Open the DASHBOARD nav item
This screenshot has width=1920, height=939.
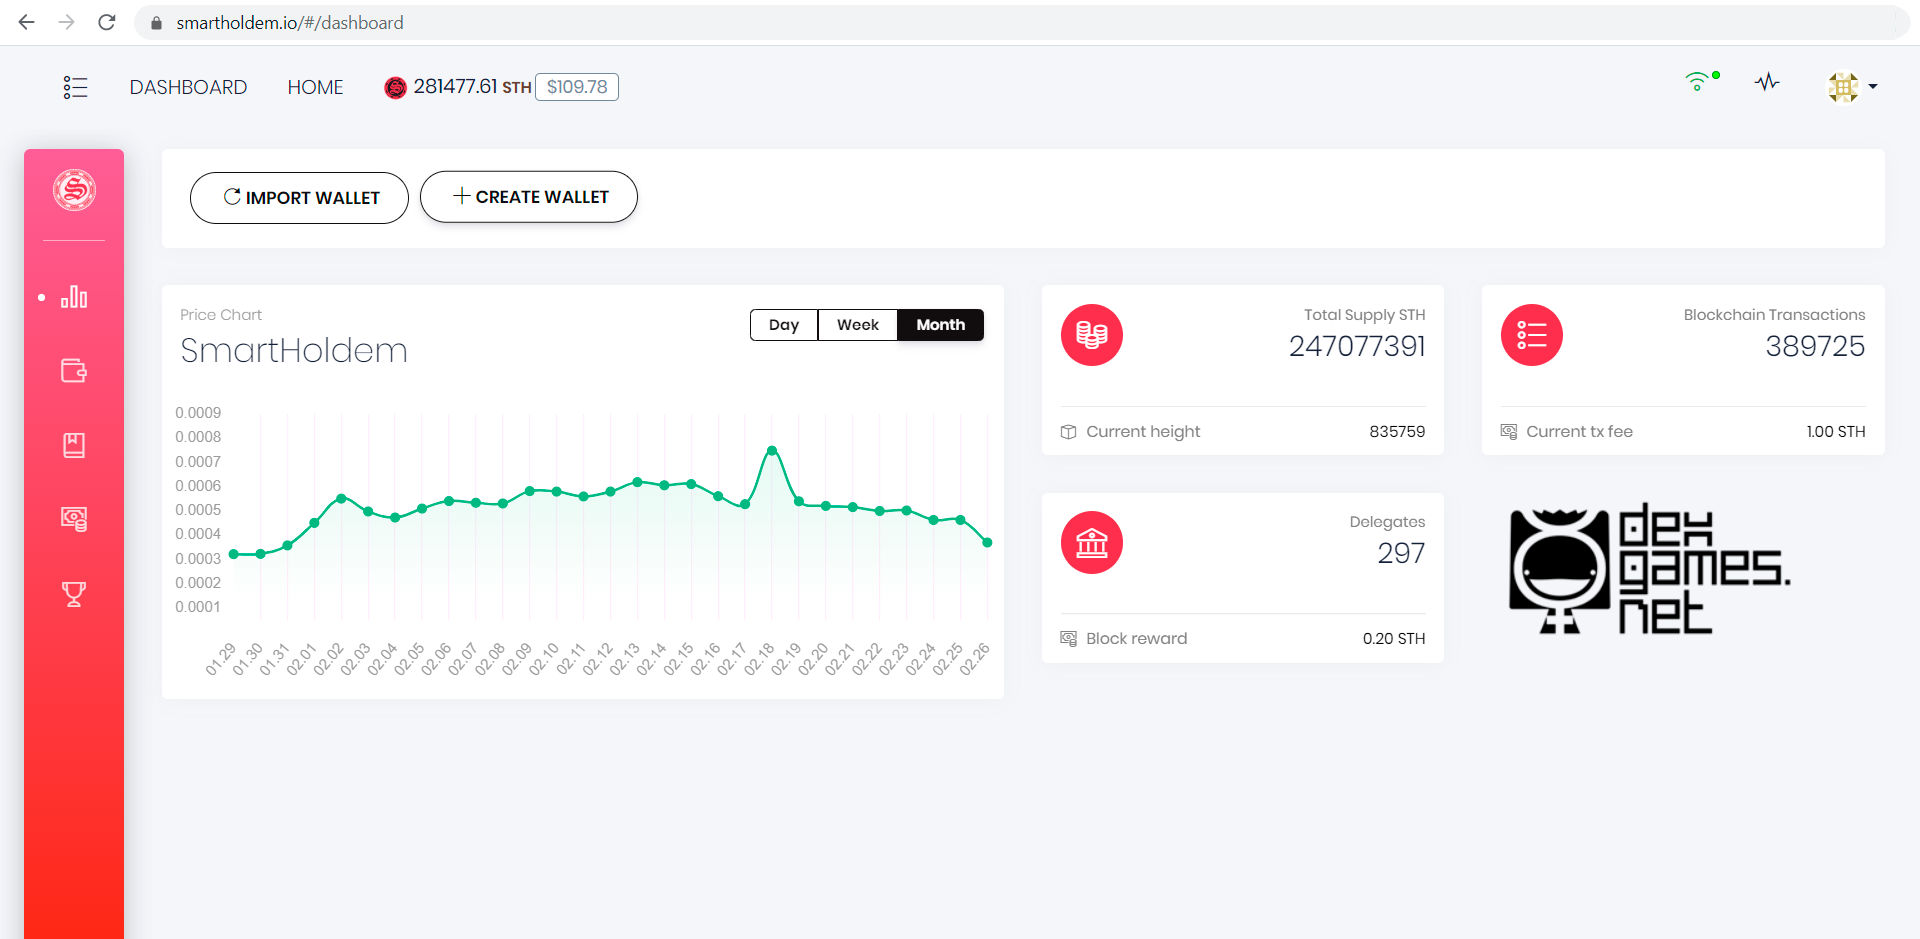pyautogui.click(x=188, y=87)
